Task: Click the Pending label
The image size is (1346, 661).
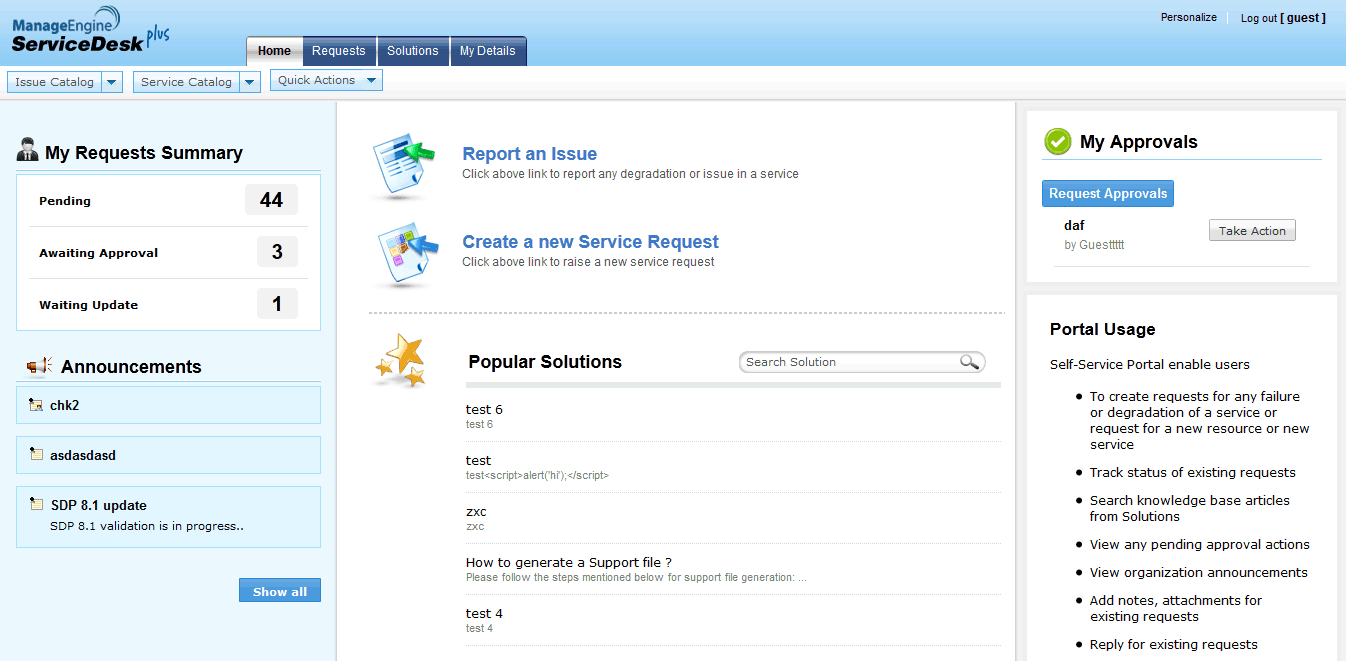Action: click(x=65, y=201)
